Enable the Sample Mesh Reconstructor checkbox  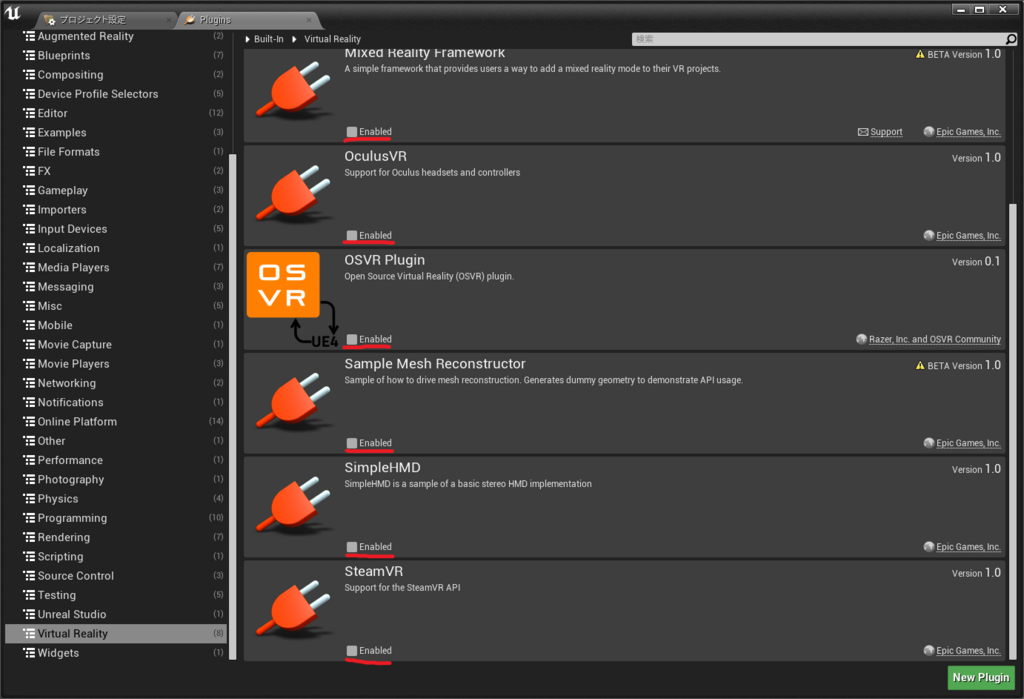(x=351, y=444)
